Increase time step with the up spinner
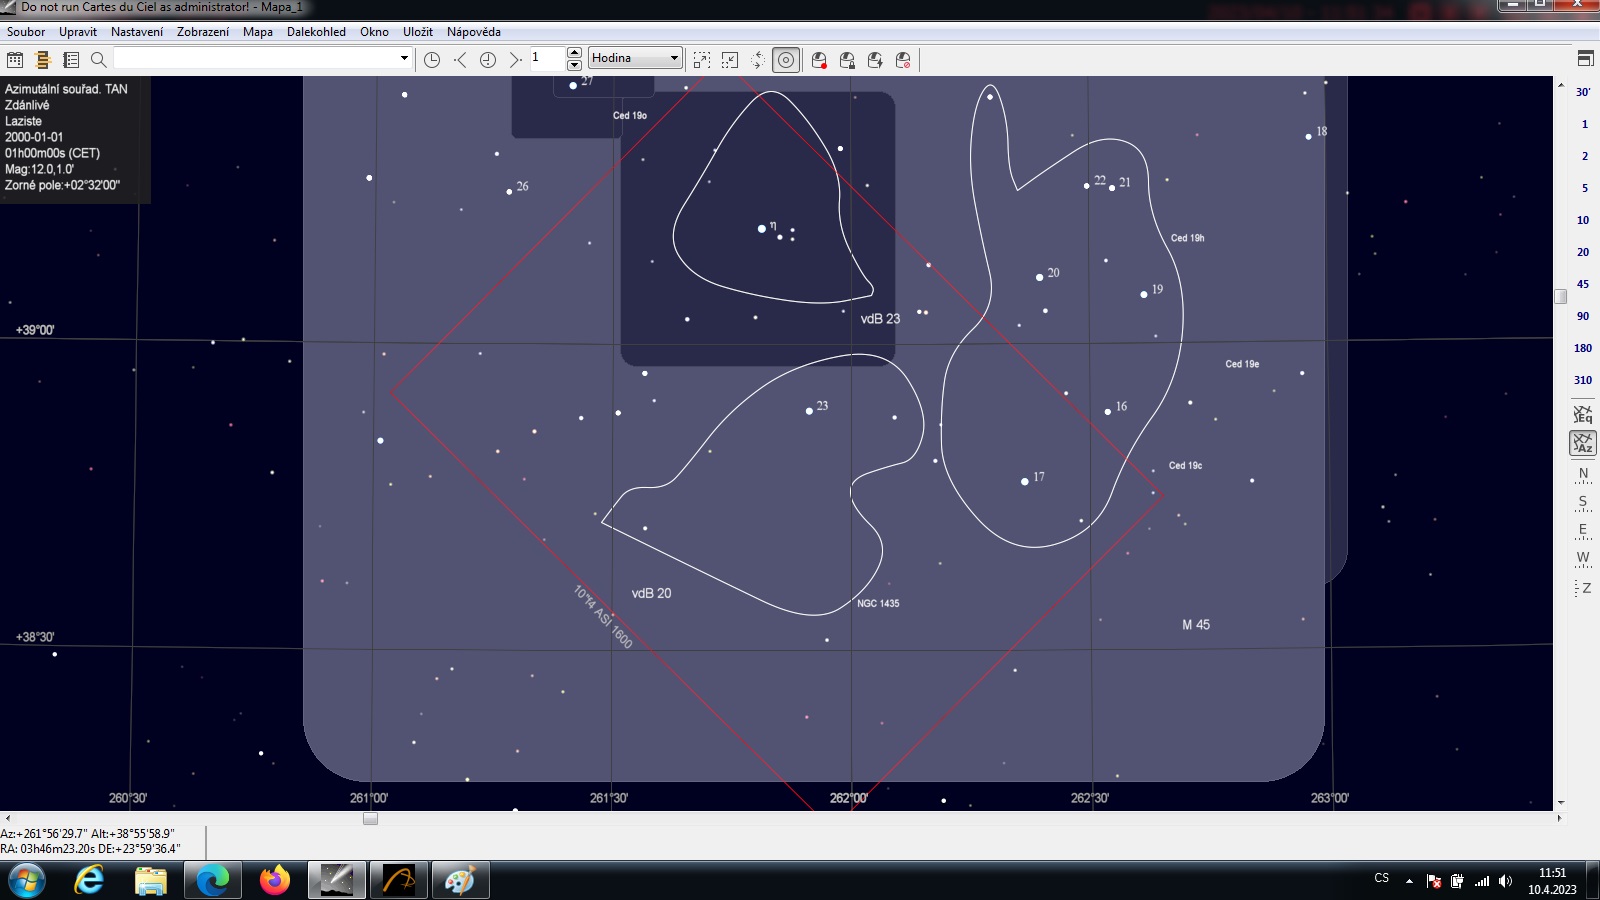This screenshot has width=1600, height=900. click(x=574, y=52)
